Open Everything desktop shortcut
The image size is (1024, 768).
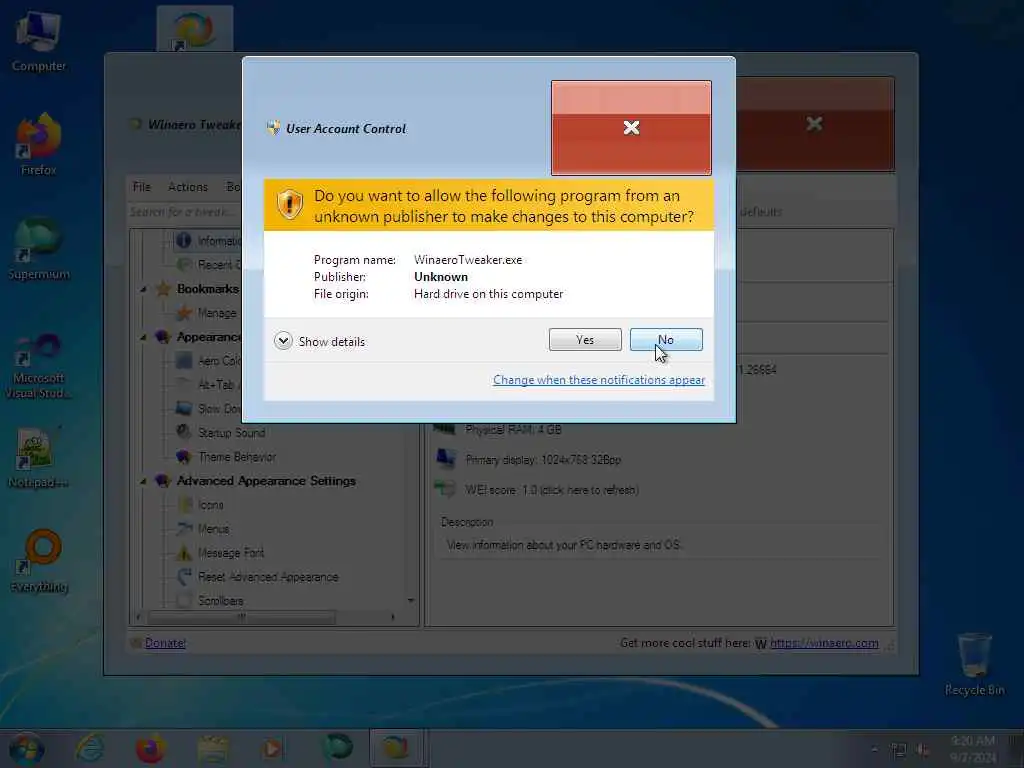40,562
